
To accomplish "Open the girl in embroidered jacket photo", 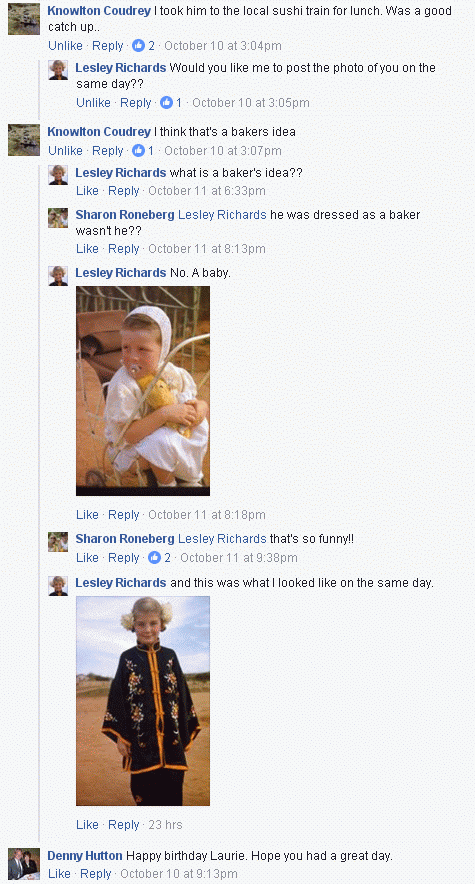I will click(x=143, y=701).
